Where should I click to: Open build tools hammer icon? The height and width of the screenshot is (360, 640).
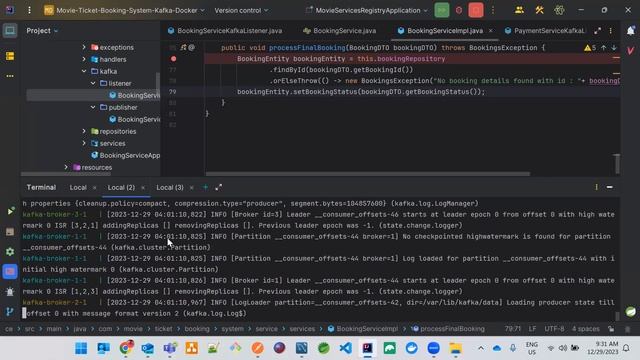pos(540,10)
